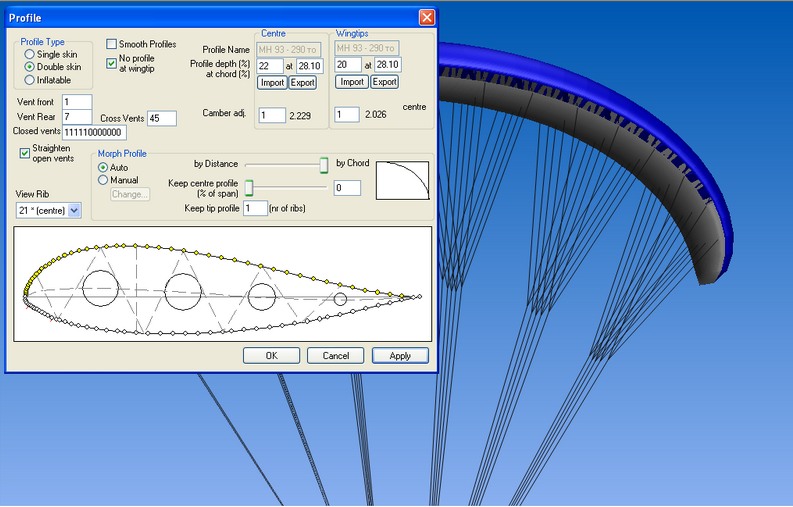This screenshot has height=507, width=793.
Task: Click the by Distance/by Chord slider handle
Action: [x=324, y=164]
